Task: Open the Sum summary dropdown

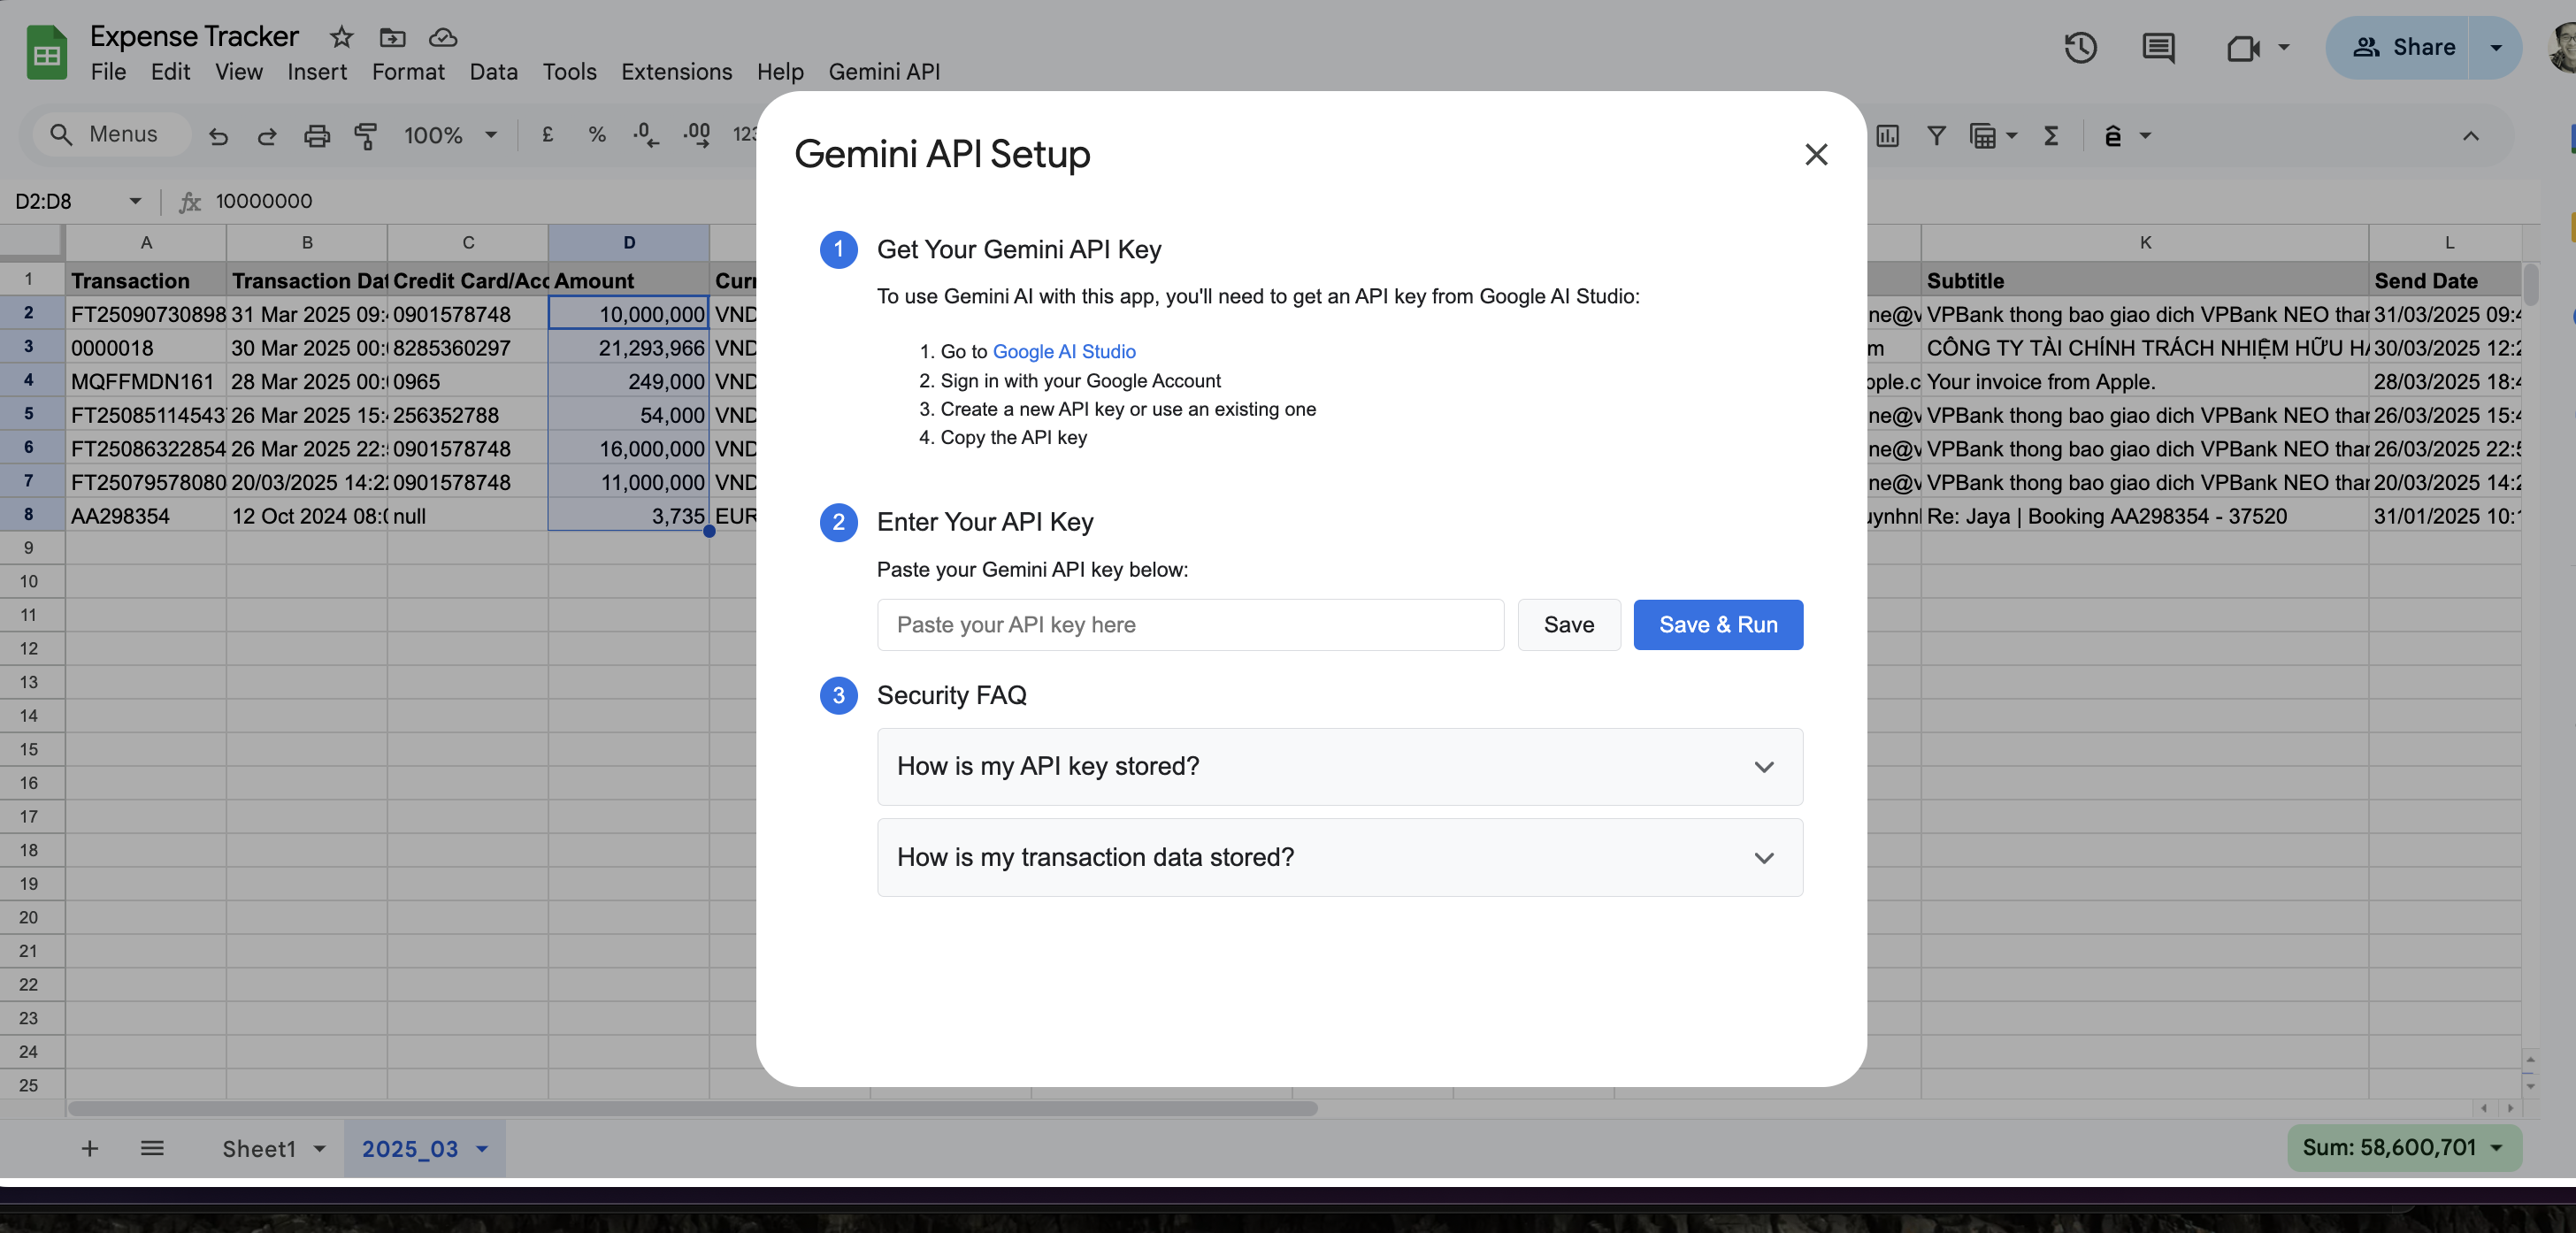Action: coord(2404,1147)
